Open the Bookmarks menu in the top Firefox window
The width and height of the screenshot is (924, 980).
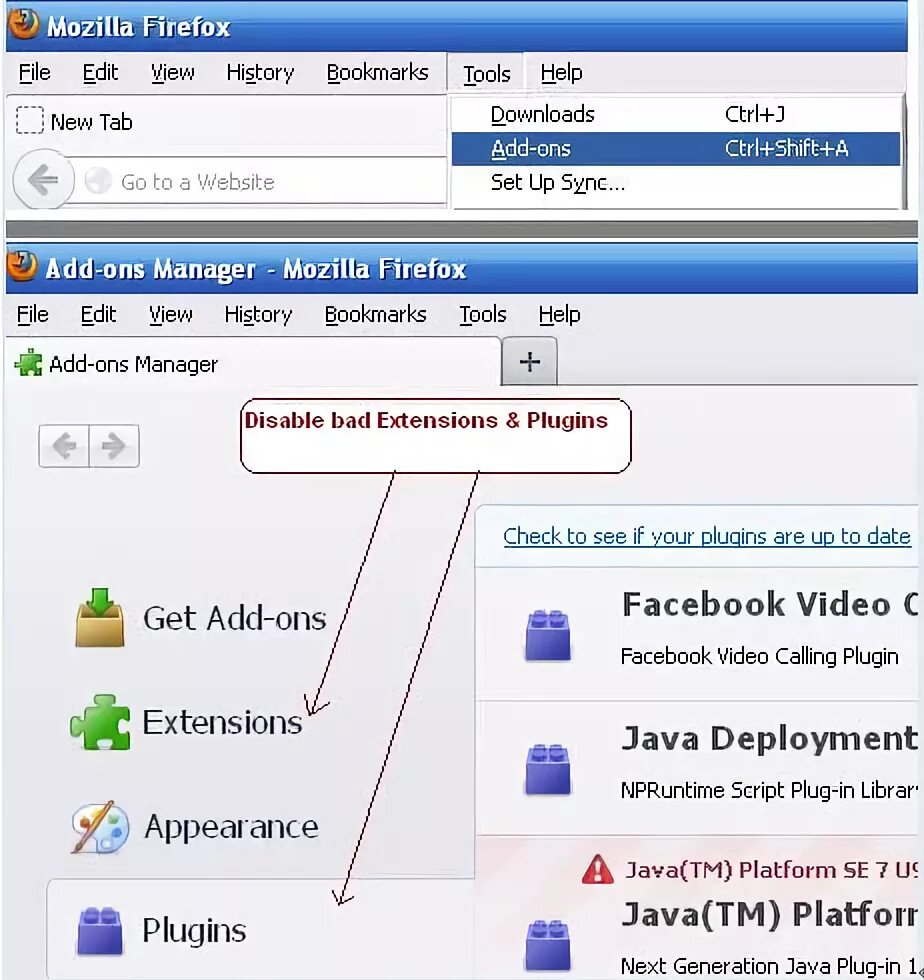pyautogui.click(x=378, y=72)
